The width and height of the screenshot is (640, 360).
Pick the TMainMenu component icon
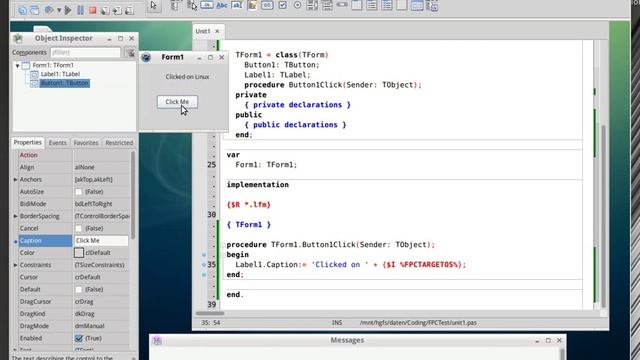click(175, 5)
